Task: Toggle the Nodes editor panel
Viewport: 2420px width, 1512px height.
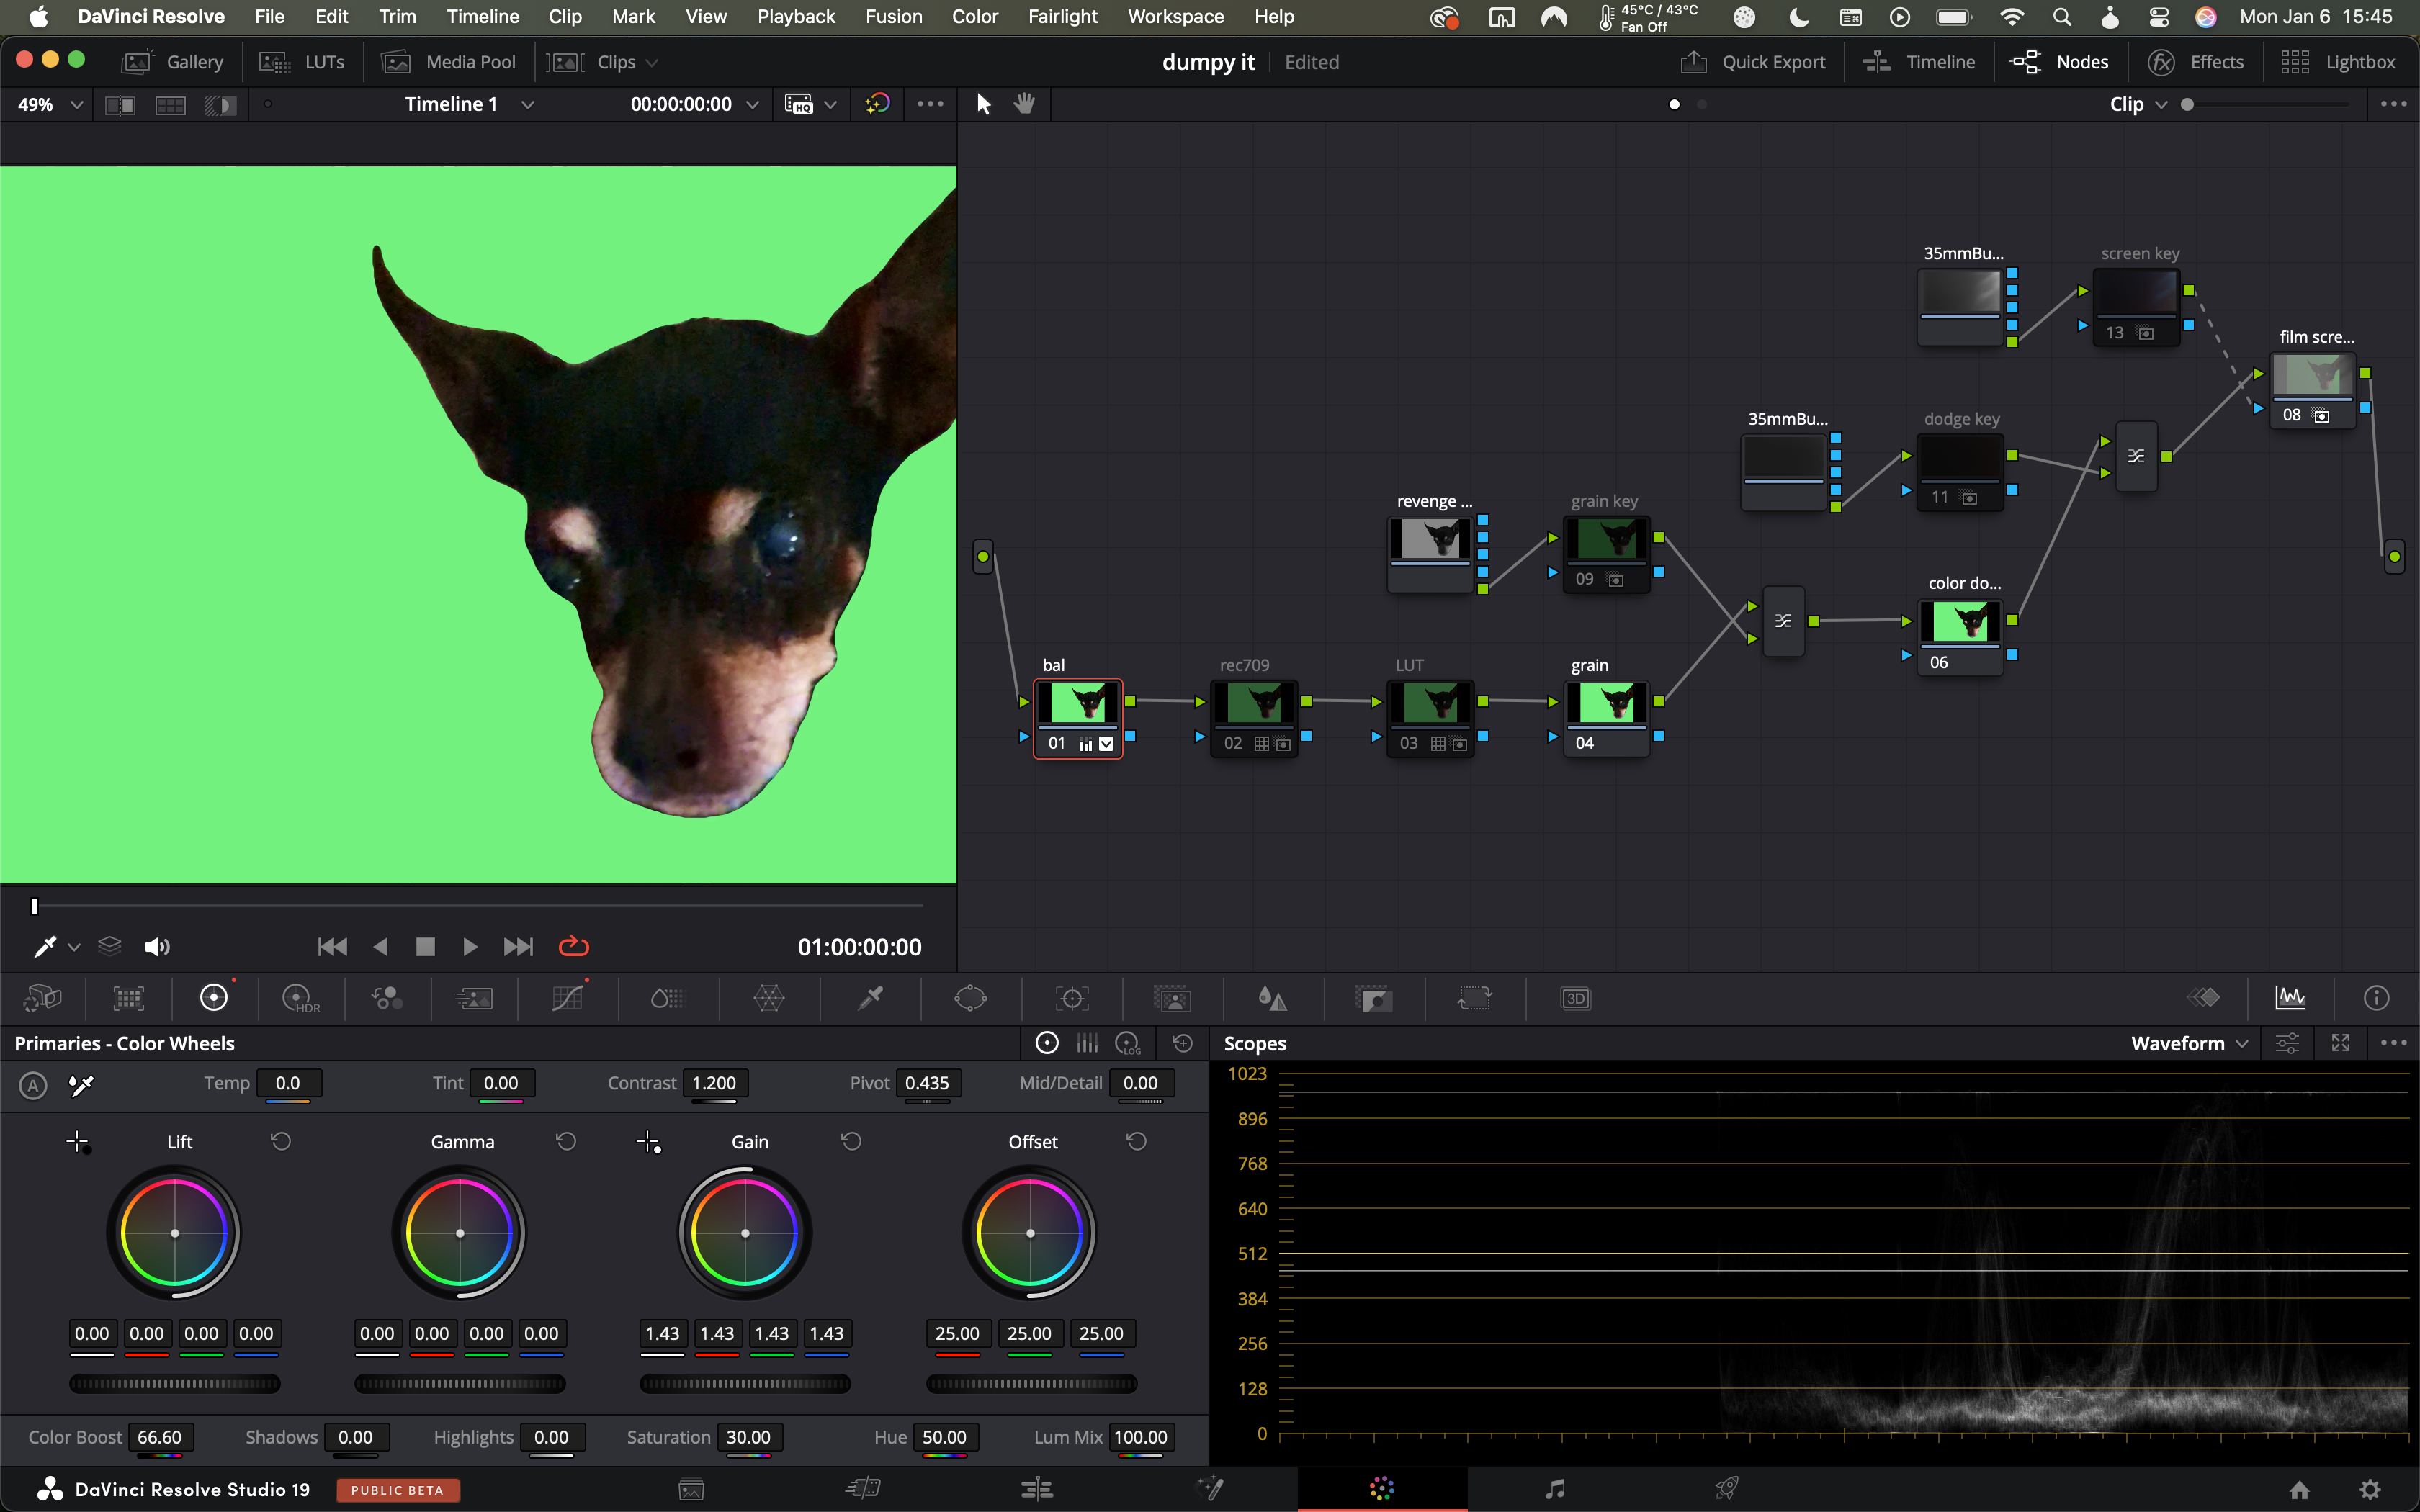Action: pyautogui.click(x=2059, y=62)
